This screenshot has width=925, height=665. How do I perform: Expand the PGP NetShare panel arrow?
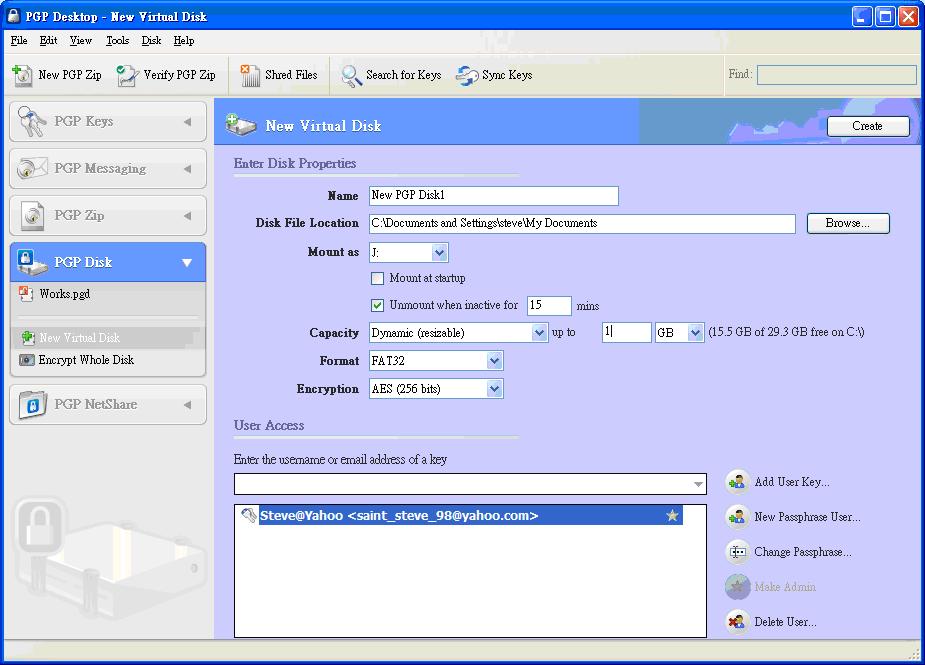(x=188, y=405)
